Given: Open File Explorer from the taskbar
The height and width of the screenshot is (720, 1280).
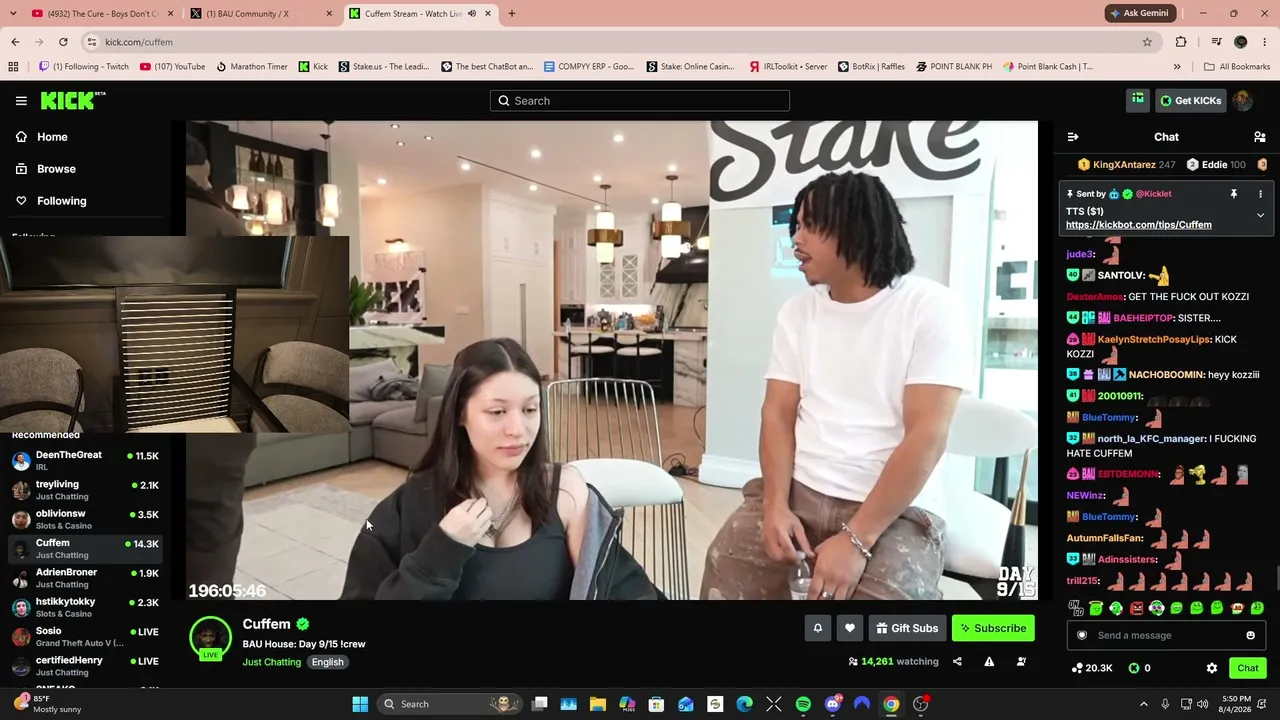Looking at the screenshot, I should 598,704.
